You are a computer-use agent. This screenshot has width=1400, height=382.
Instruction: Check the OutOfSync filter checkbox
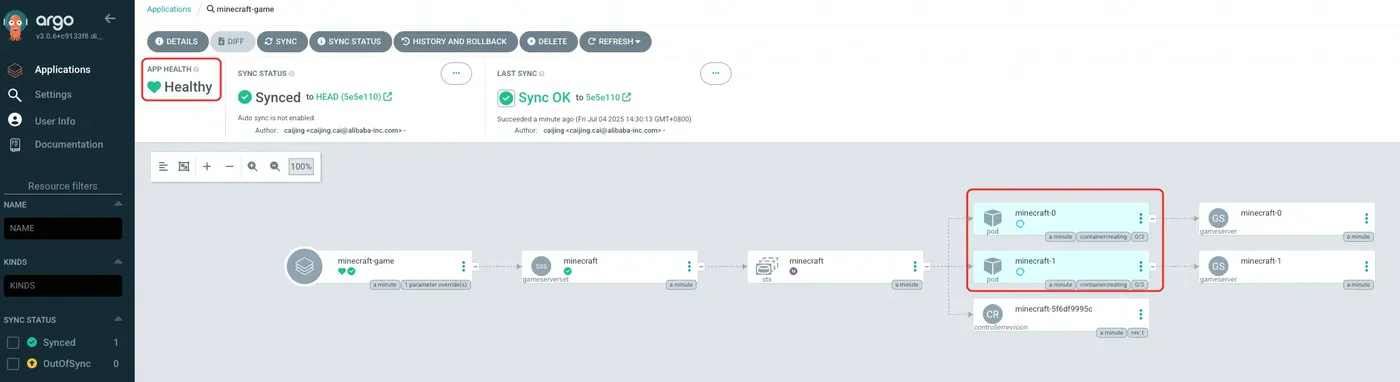(13, 364)
